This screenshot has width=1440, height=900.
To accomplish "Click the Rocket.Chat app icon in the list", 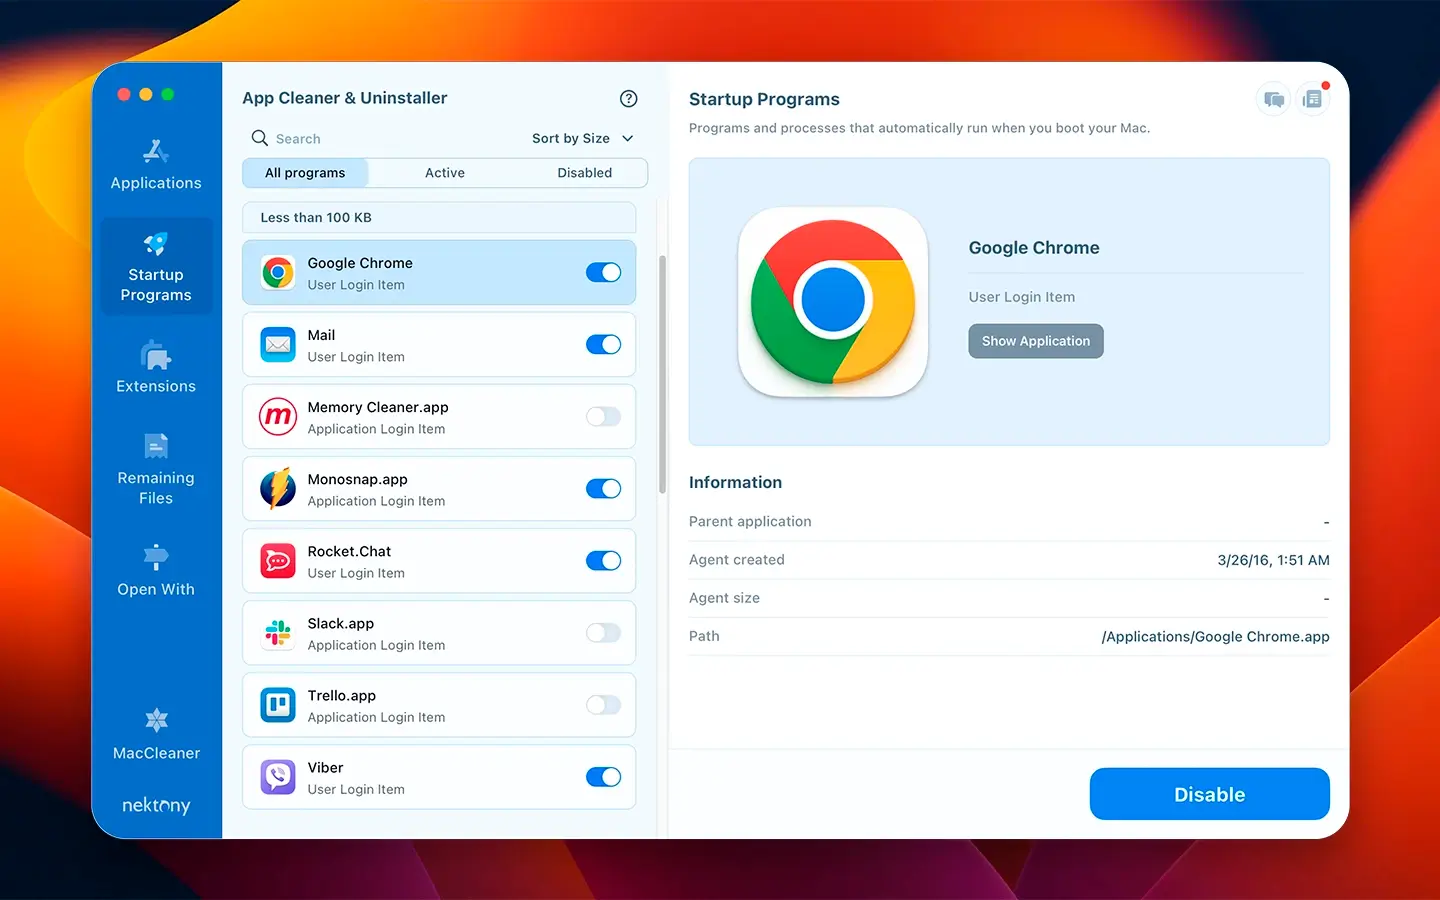I will click(x=277, y=561).
